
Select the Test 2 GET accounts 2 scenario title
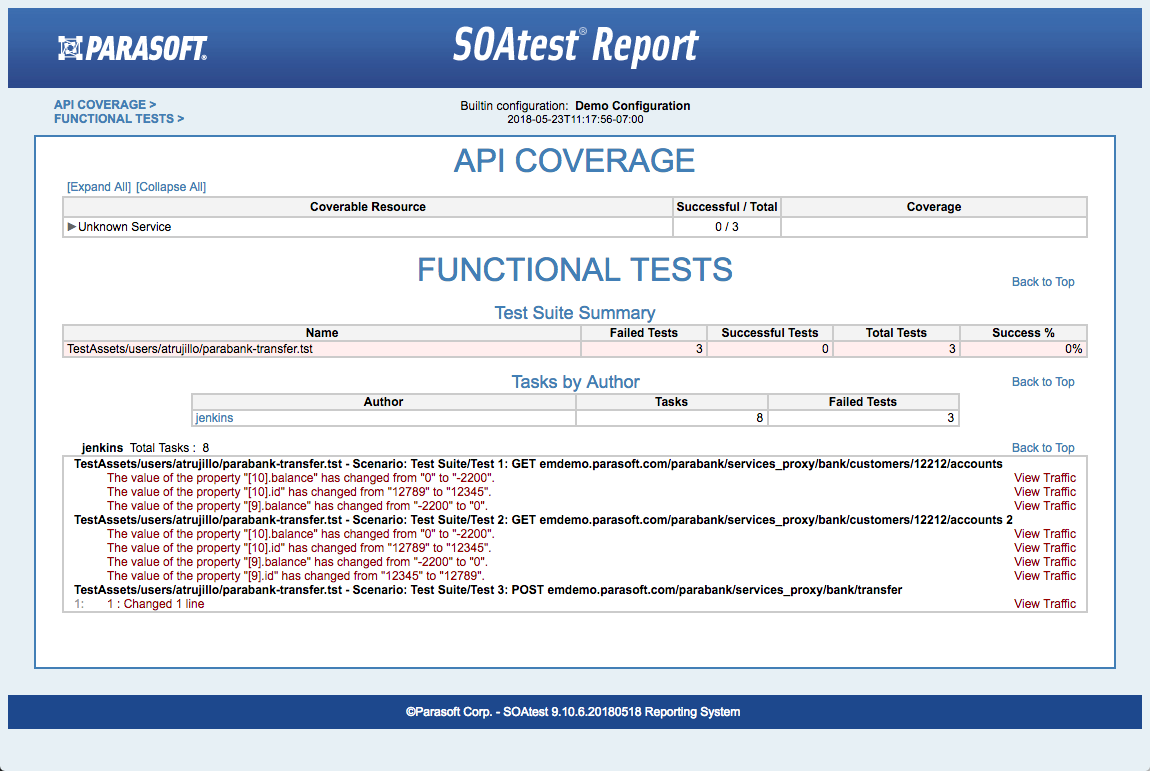click(543, 519)
